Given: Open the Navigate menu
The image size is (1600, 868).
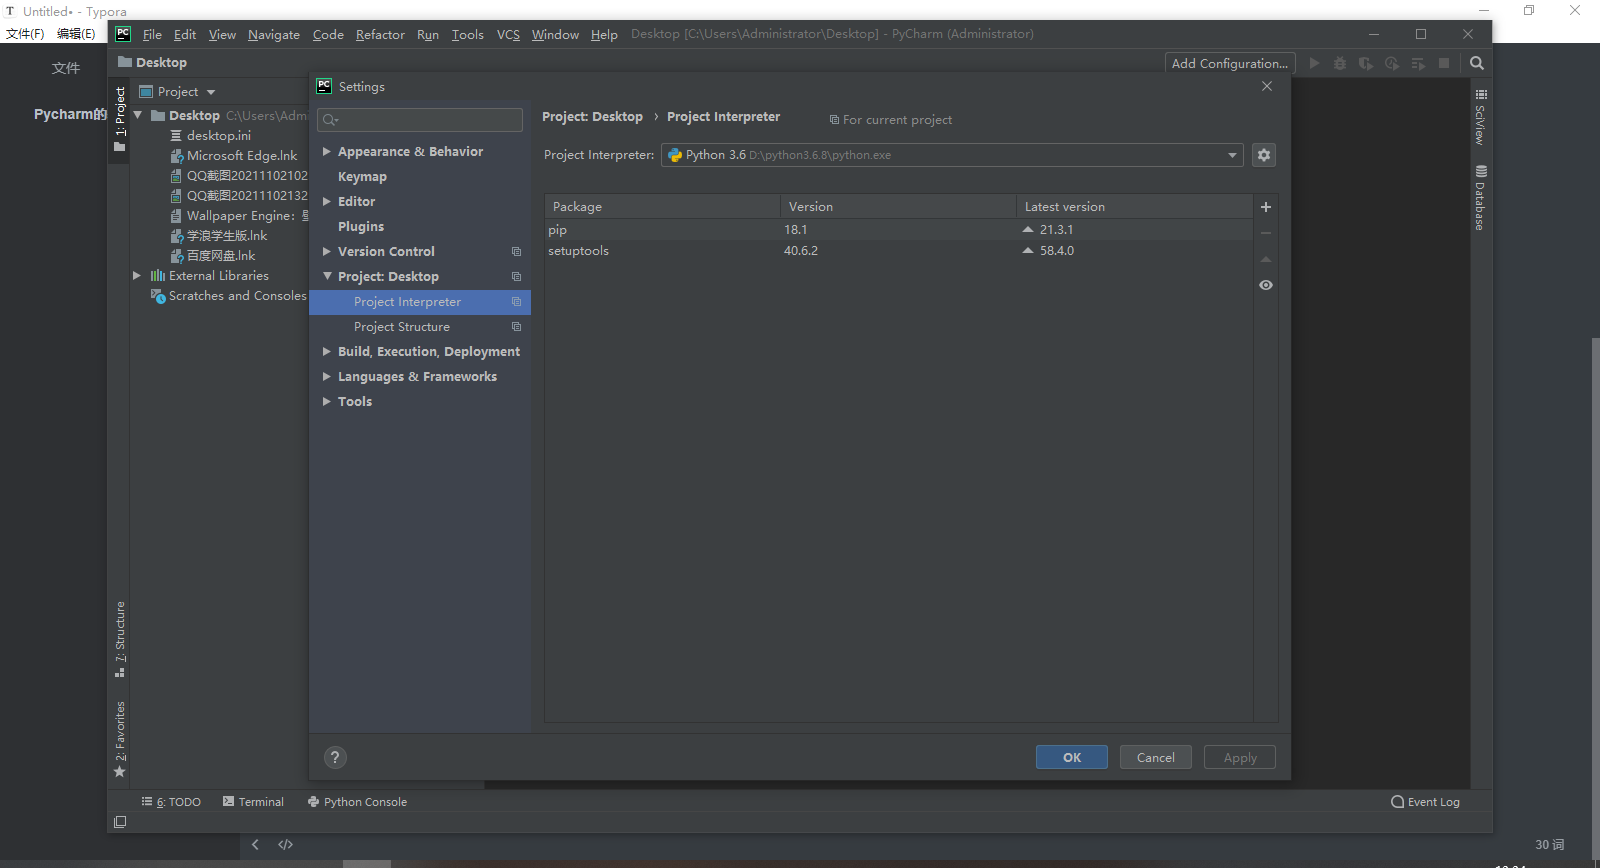Looking at the screenshot, I should (x=274, y=34).
